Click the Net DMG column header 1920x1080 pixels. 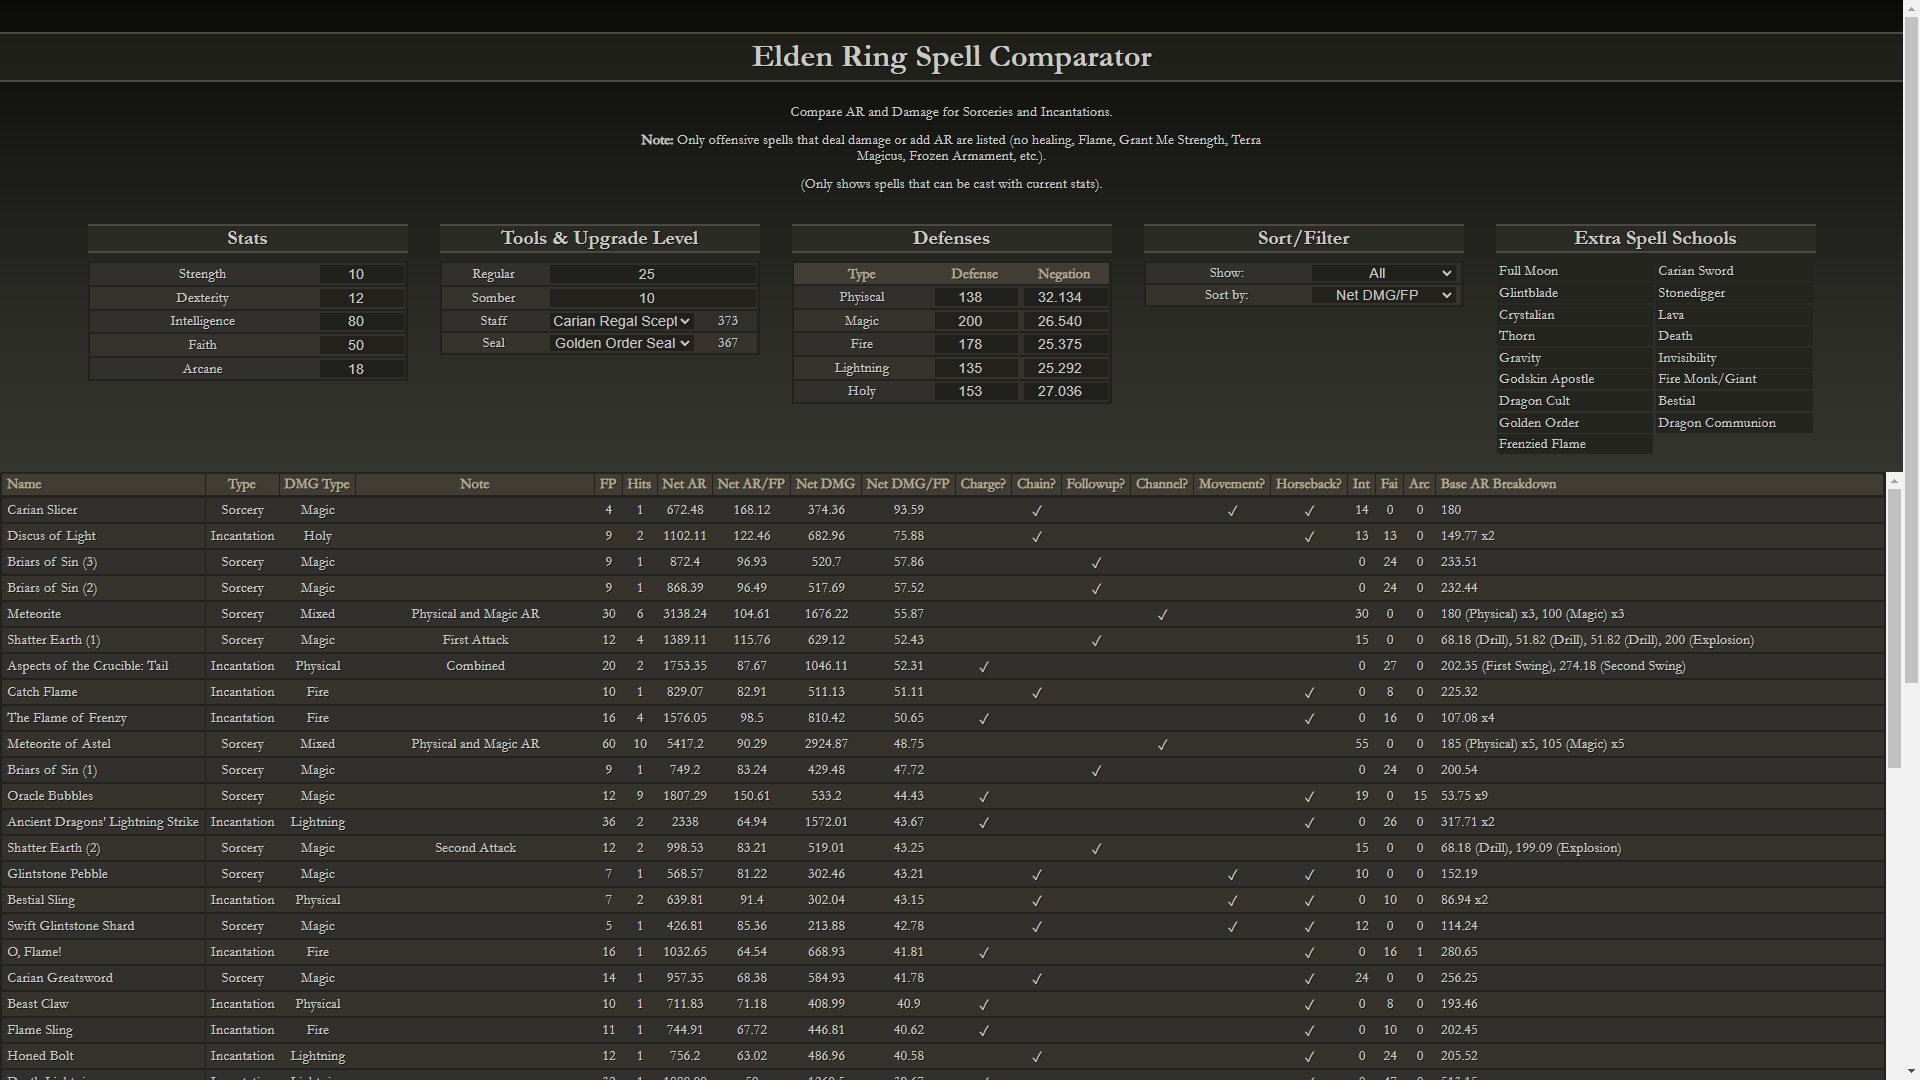pos(825,484)
